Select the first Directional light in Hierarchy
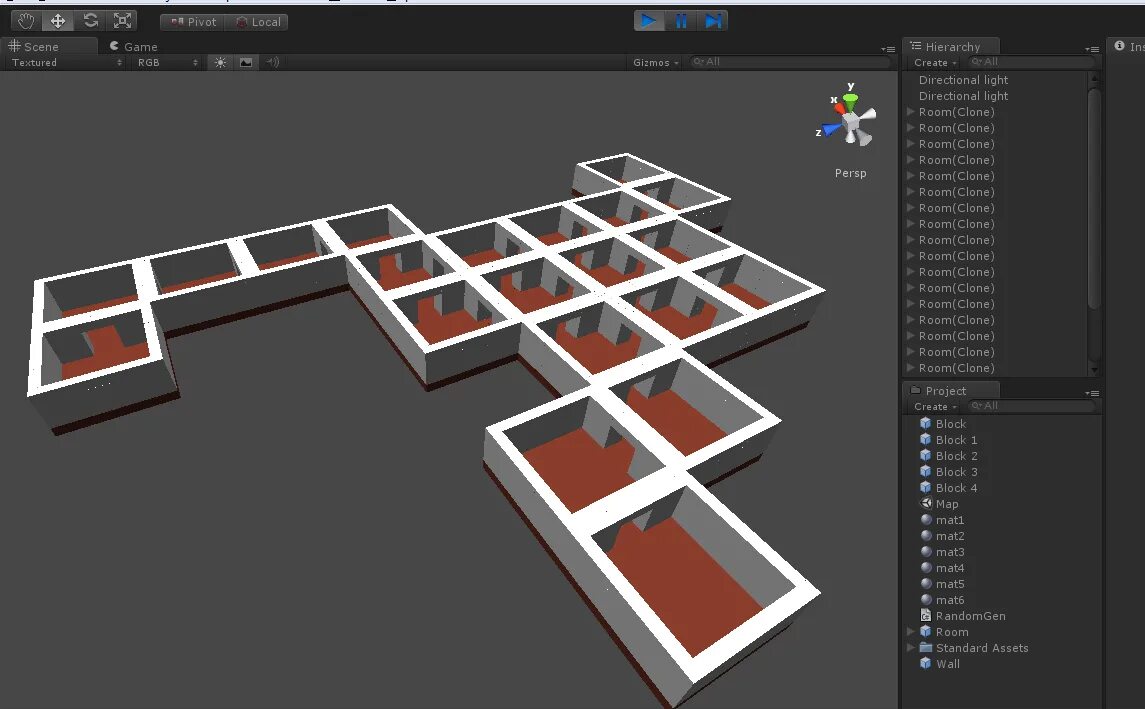The width and height of the screenshot is (1145, 709). pos(963,80)
